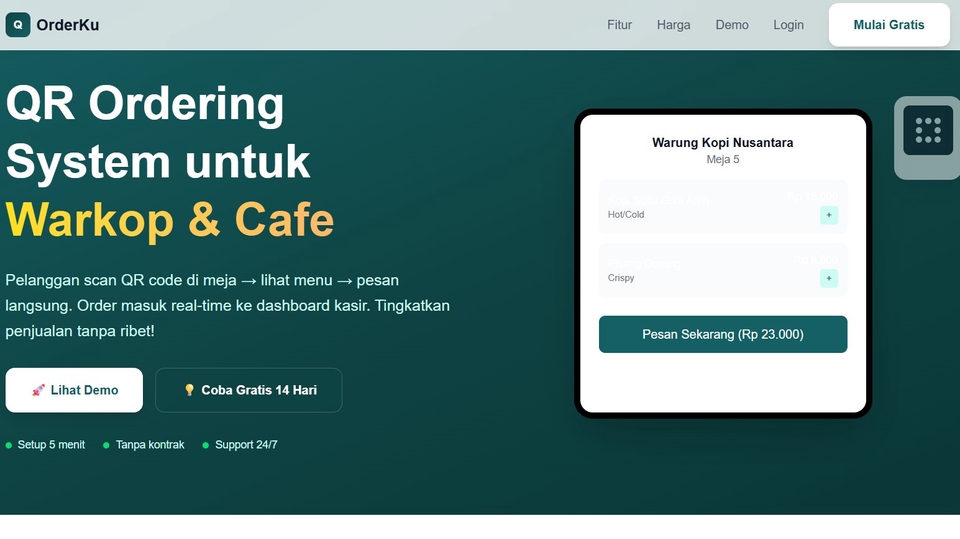Add the Hot/Cold coffee item with plus
960x539 pixels.
(828, 215)
